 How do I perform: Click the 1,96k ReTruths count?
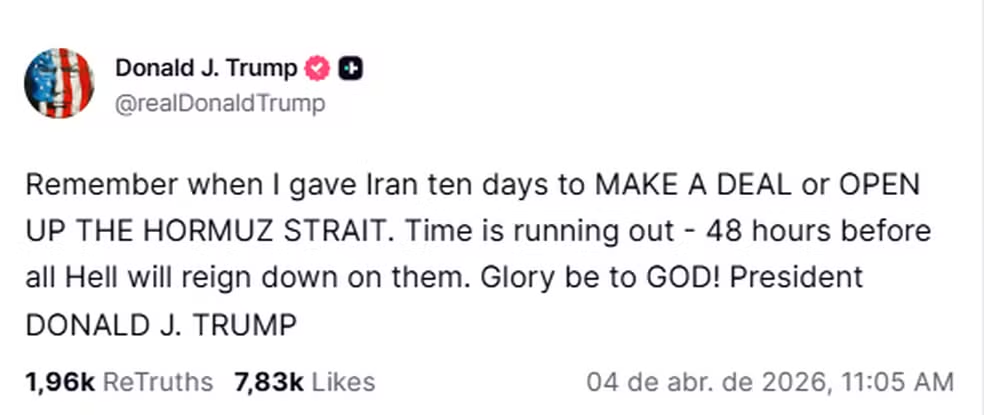(x=60, y=381)
